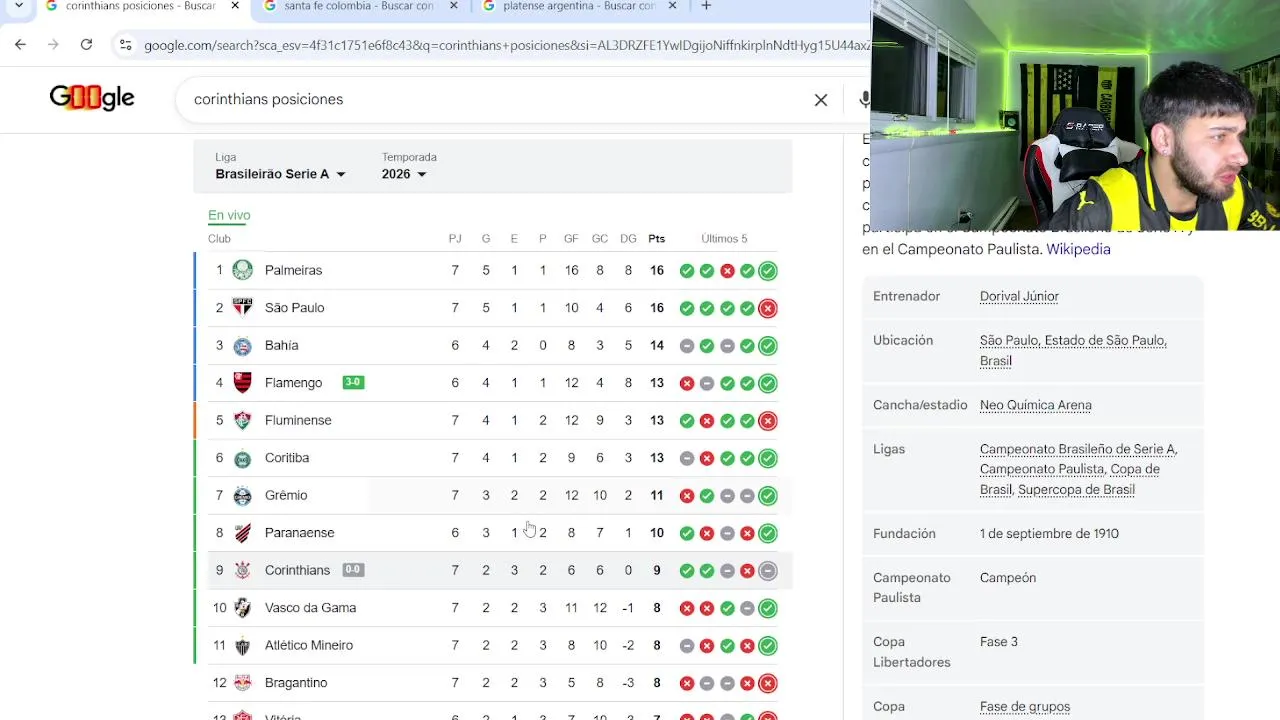
Task: Click the Fase de grupos link
Action: [1025, 706]
